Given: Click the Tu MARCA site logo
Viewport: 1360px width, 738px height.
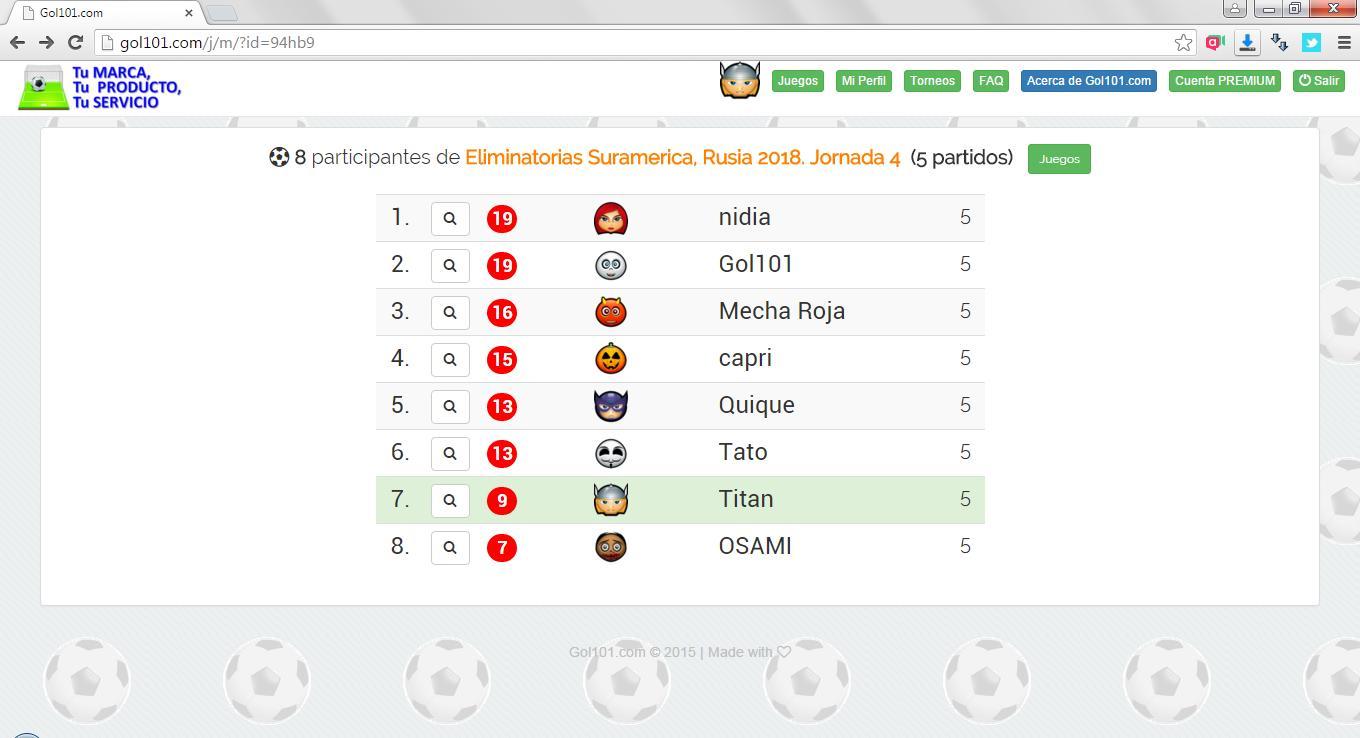Looking at the screenshot, I should (99, 88).
